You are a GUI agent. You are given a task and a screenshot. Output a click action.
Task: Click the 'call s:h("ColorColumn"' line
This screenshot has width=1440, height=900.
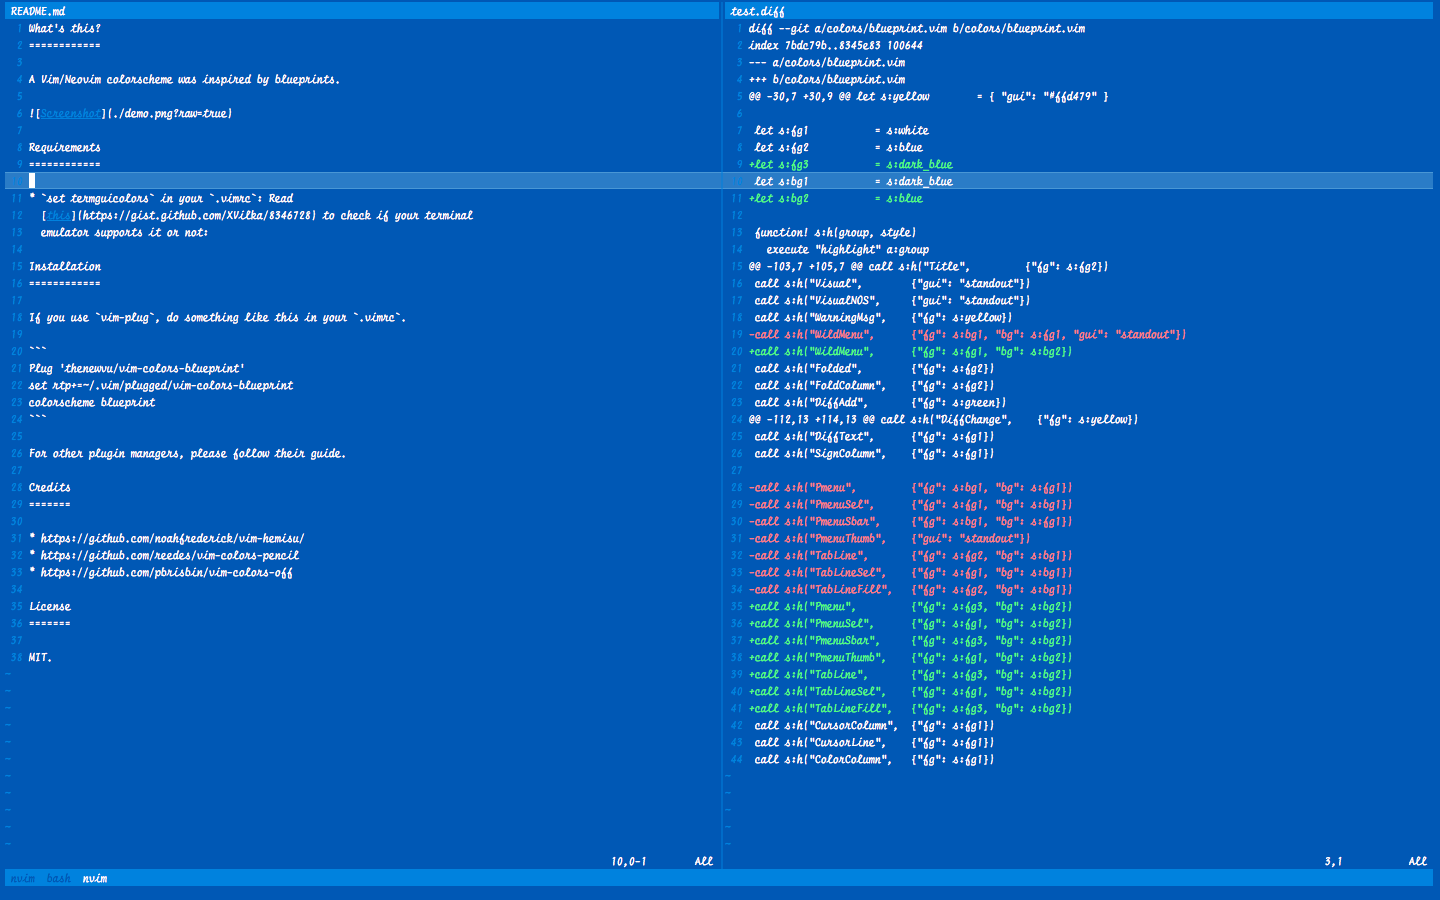pos(875,759)
